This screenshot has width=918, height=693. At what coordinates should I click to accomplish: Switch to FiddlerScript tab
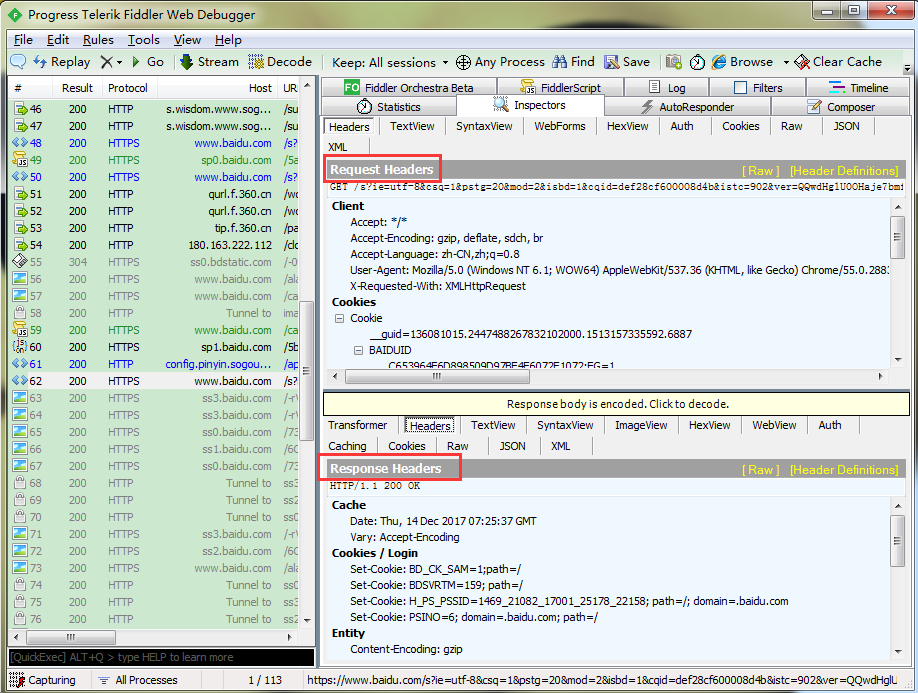[x=560, y=88]
